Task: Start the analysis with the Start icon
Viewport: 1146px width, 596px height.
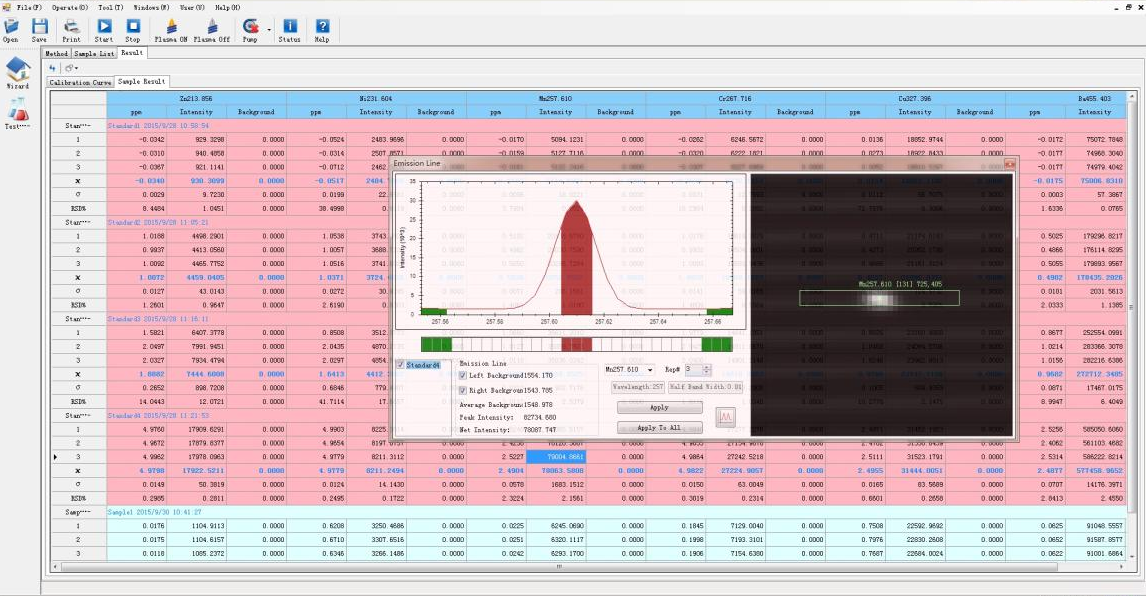Action: pyautogui.click(x=104, y=27)
